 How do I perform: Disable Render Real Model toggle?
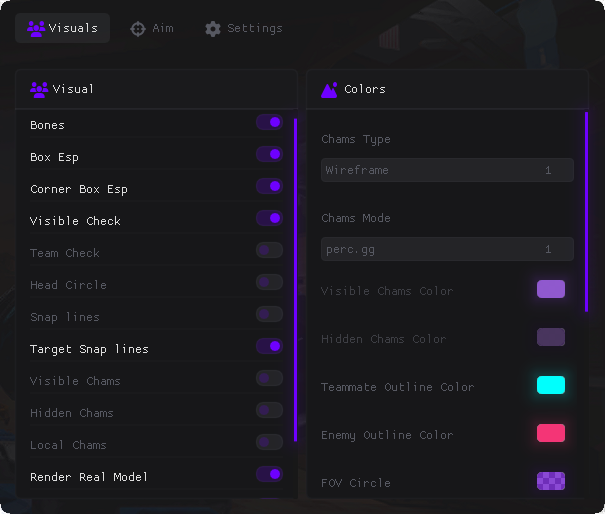point(269,474)
